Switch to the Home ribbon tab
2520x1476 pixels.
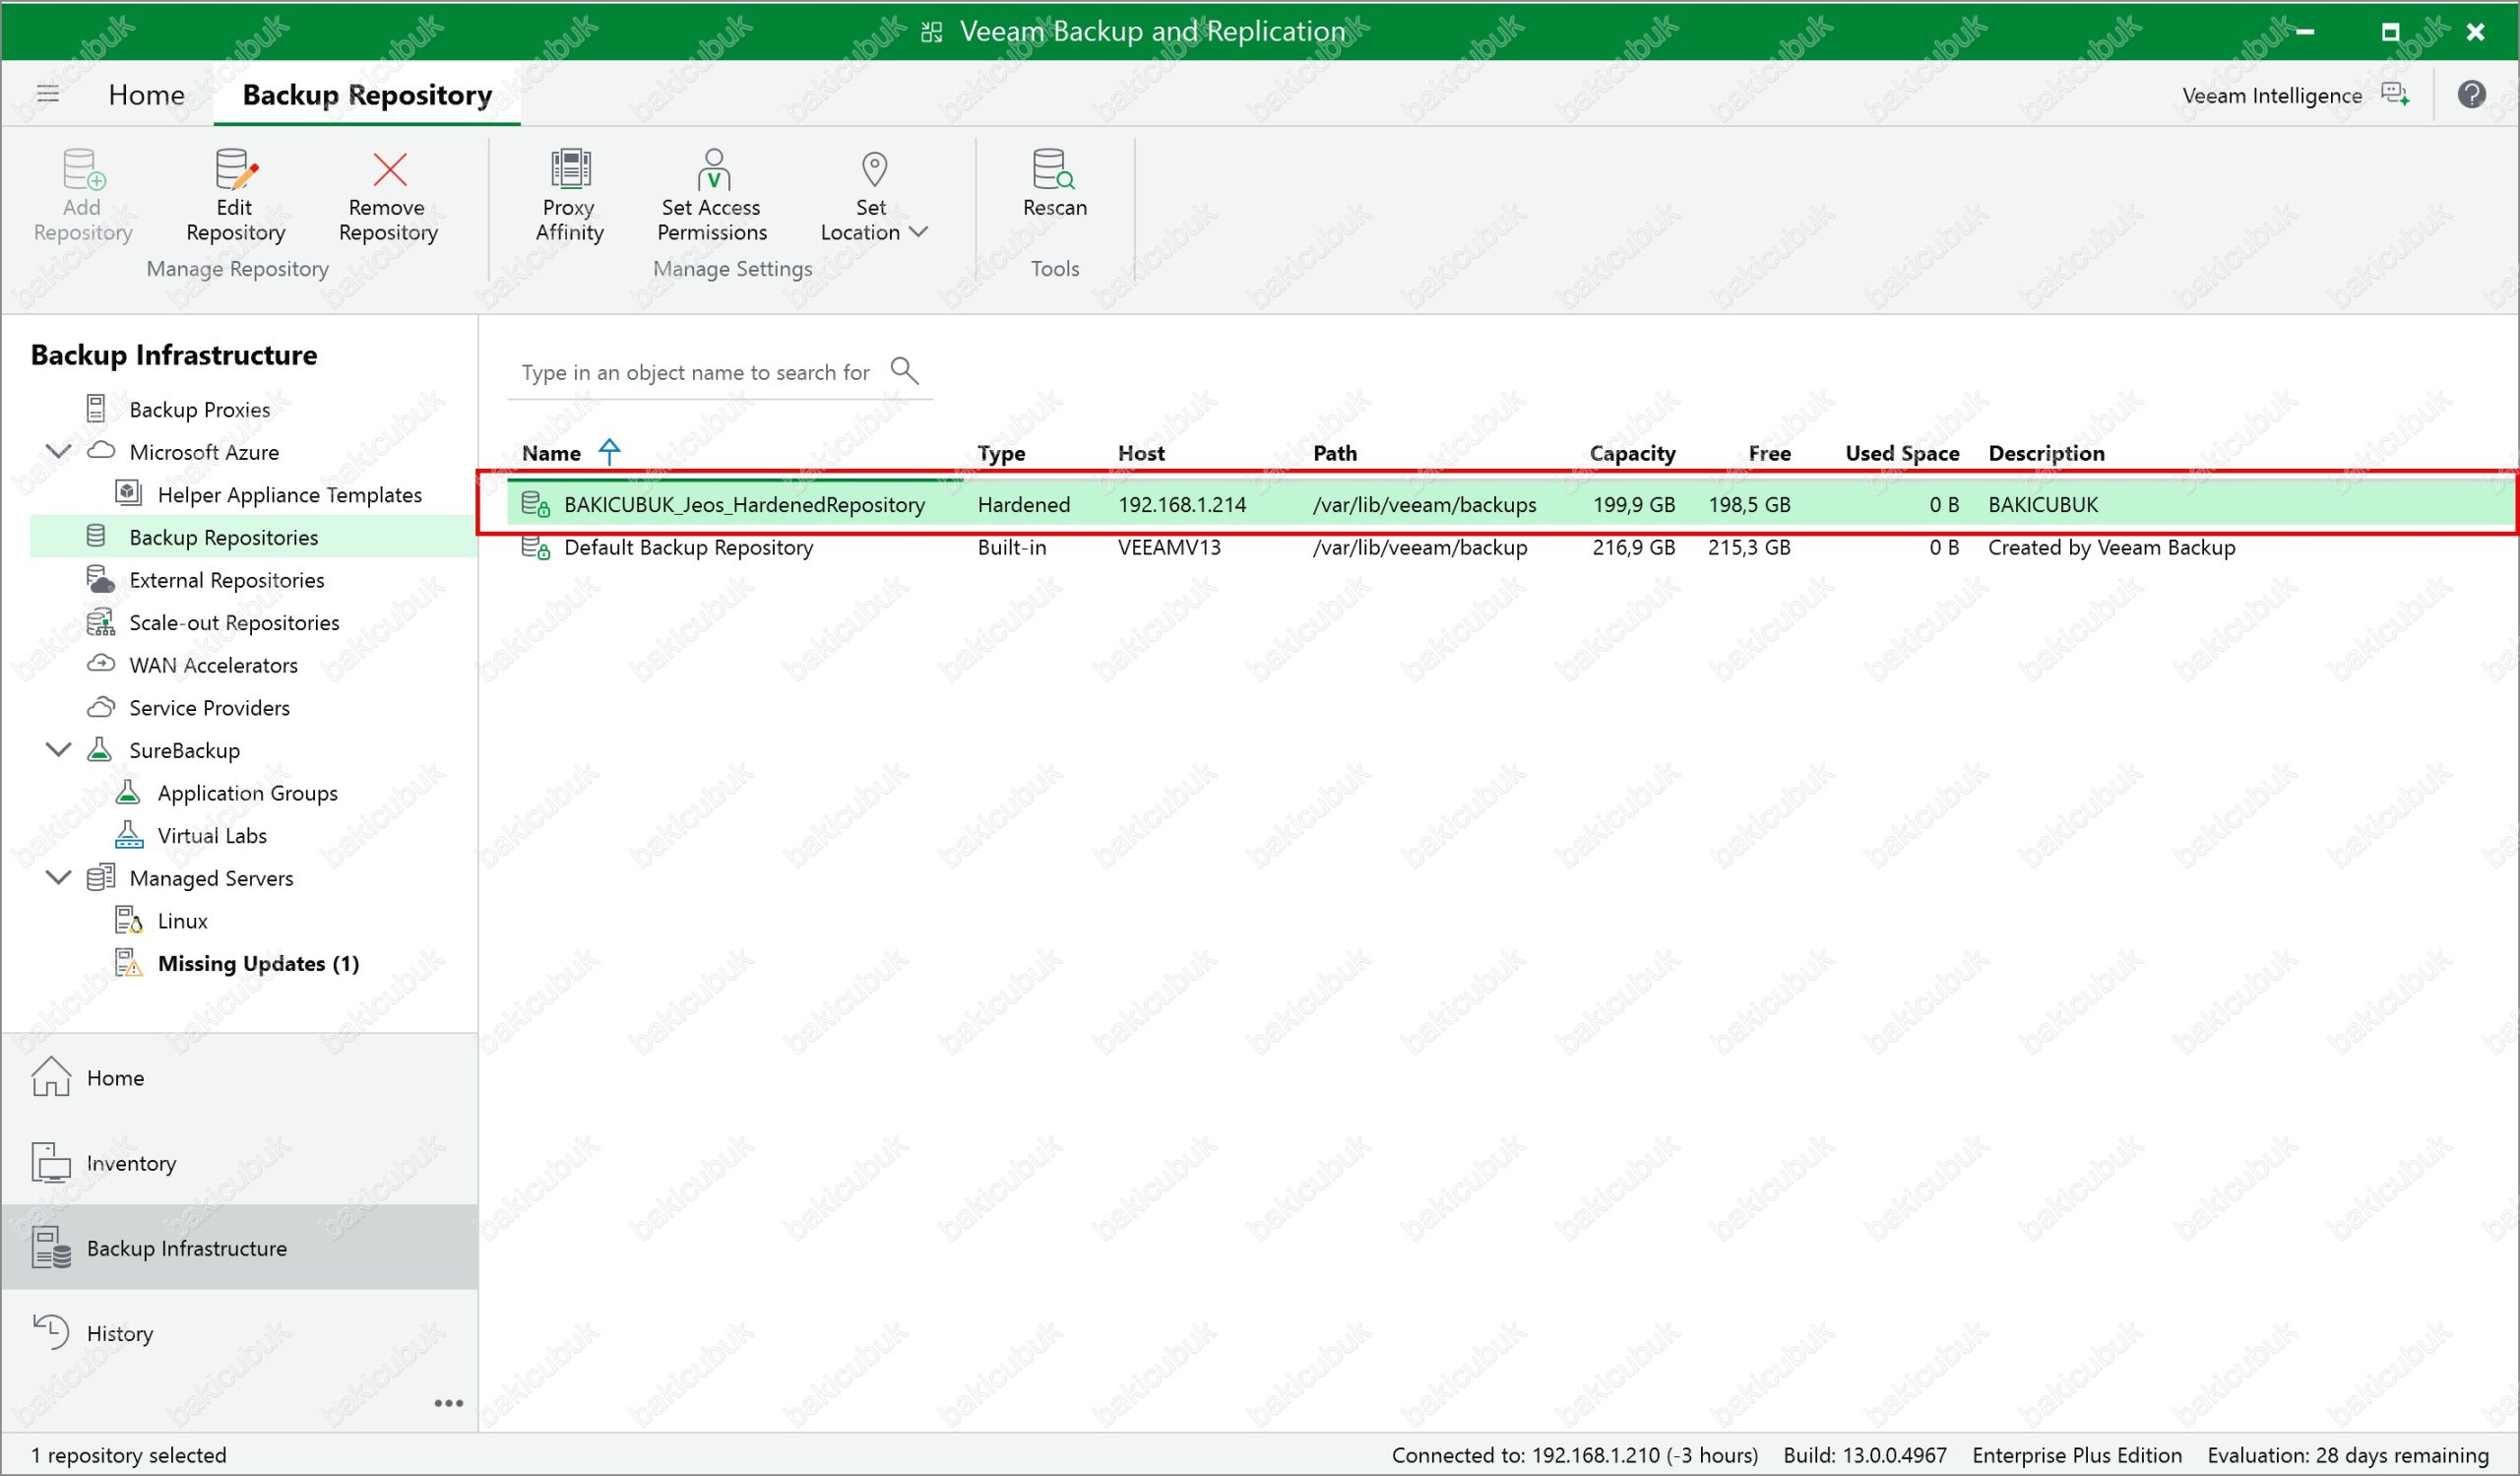point(147,95)
